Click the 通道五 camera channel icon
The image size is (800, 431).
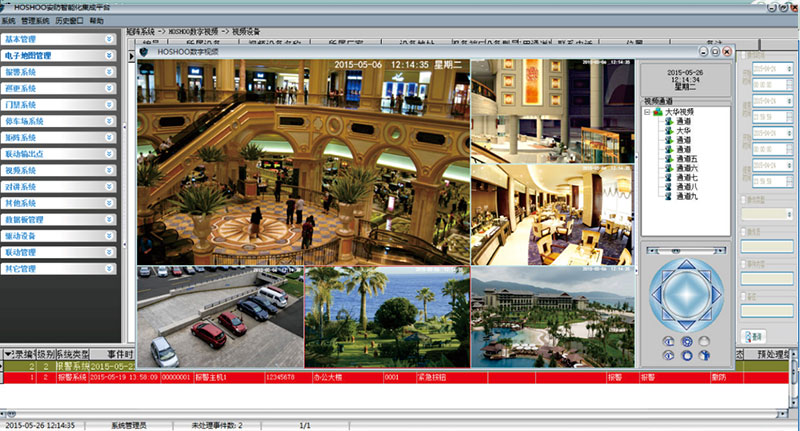(x=667, y=159)
